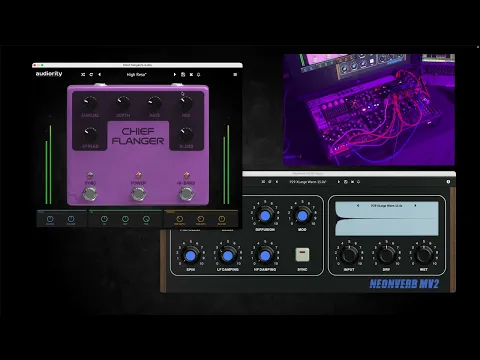Click the DIFFUSION knob on Neonverb

coord(265,216)
